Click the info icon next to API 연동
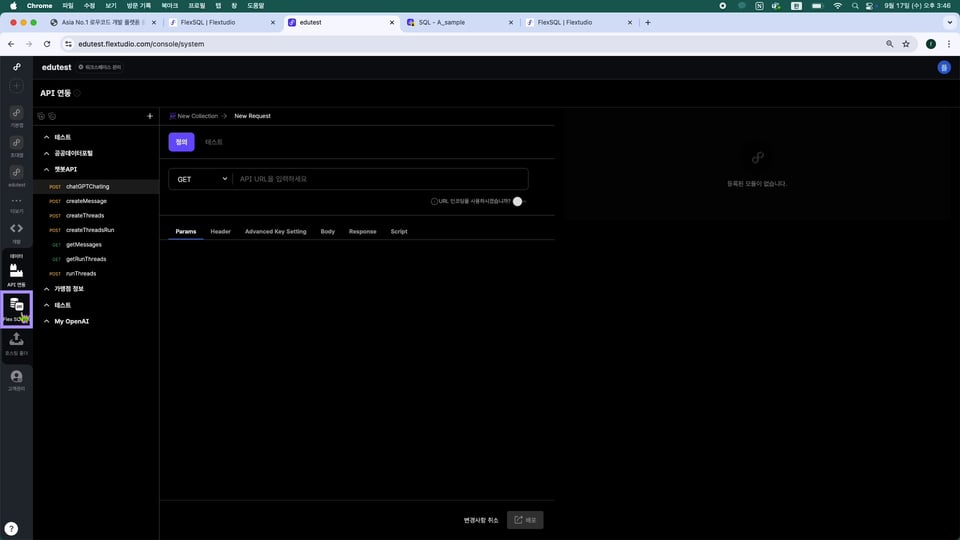Screen dimensions: 960x540 pyautogui.click(x=77, y=93)
